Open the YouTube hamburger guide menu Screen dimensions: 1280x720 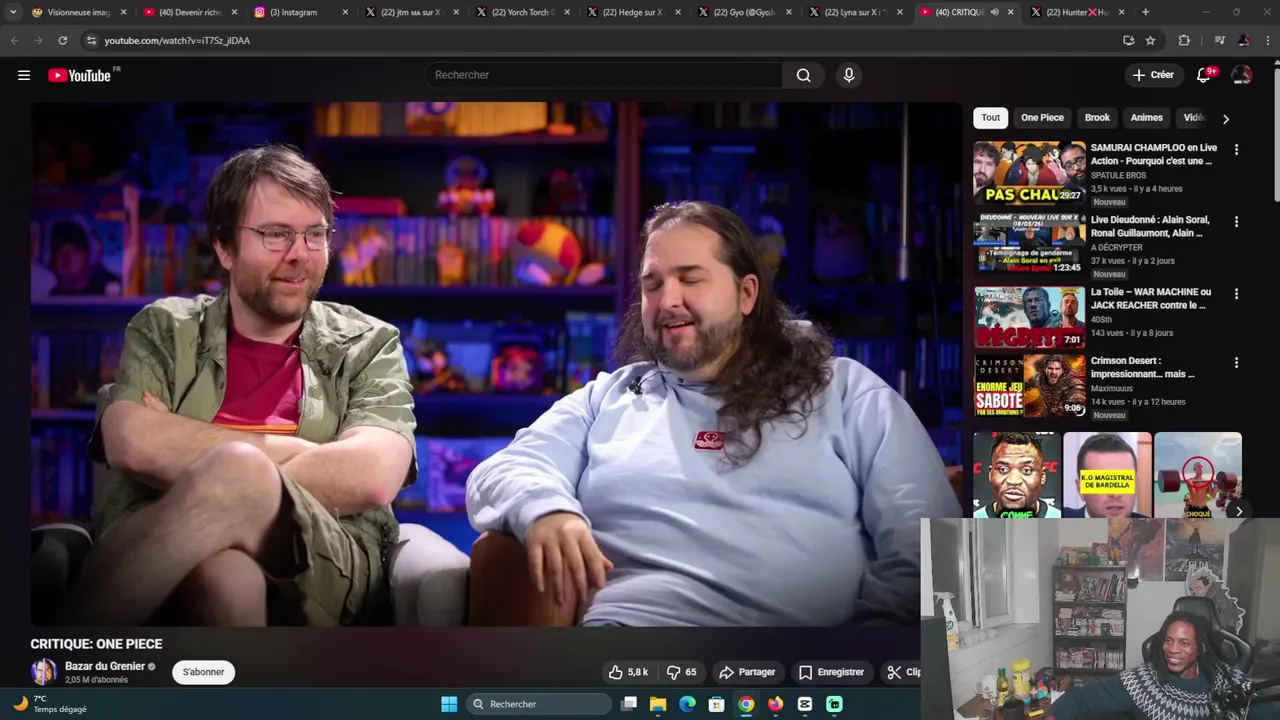pos(24,75)
